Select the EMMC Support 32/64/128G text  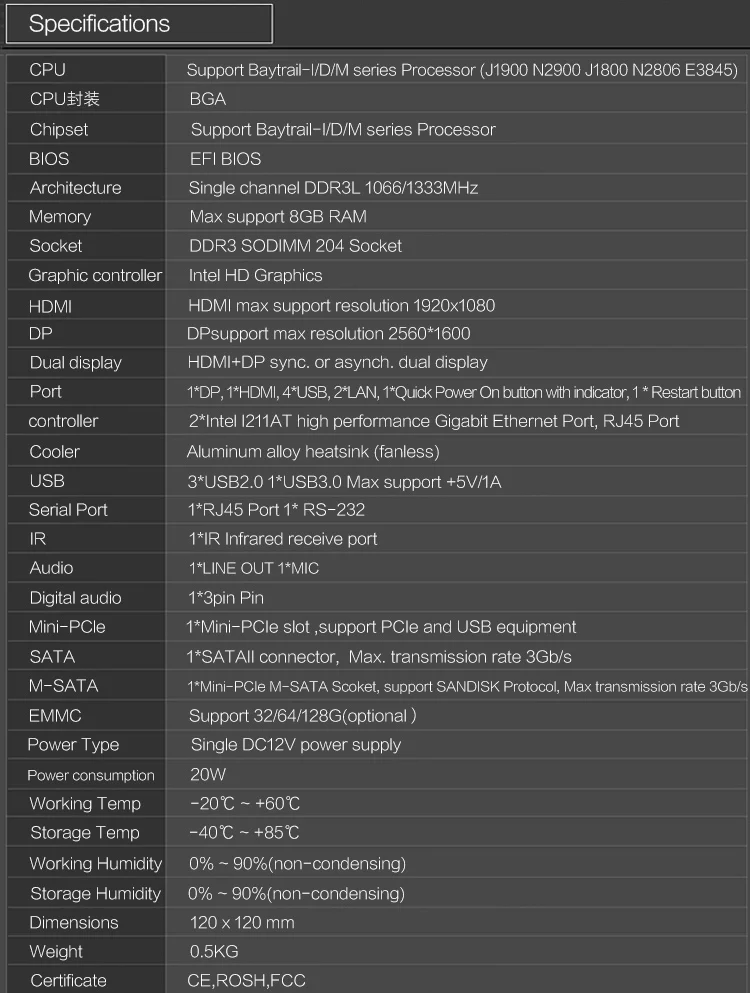[x=303, y=716]
